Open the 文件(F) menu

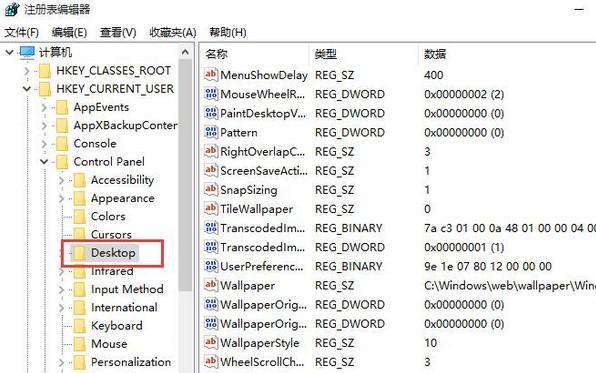click(x=21, y=32)
